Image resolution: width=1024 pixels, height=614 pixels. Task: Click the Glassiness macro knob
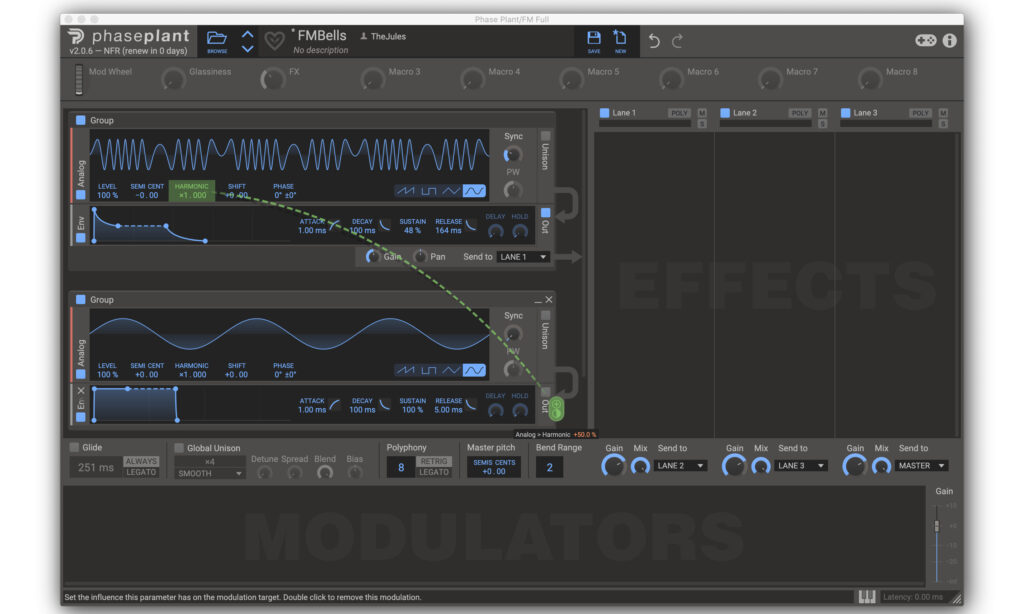[x=173, y=80]
